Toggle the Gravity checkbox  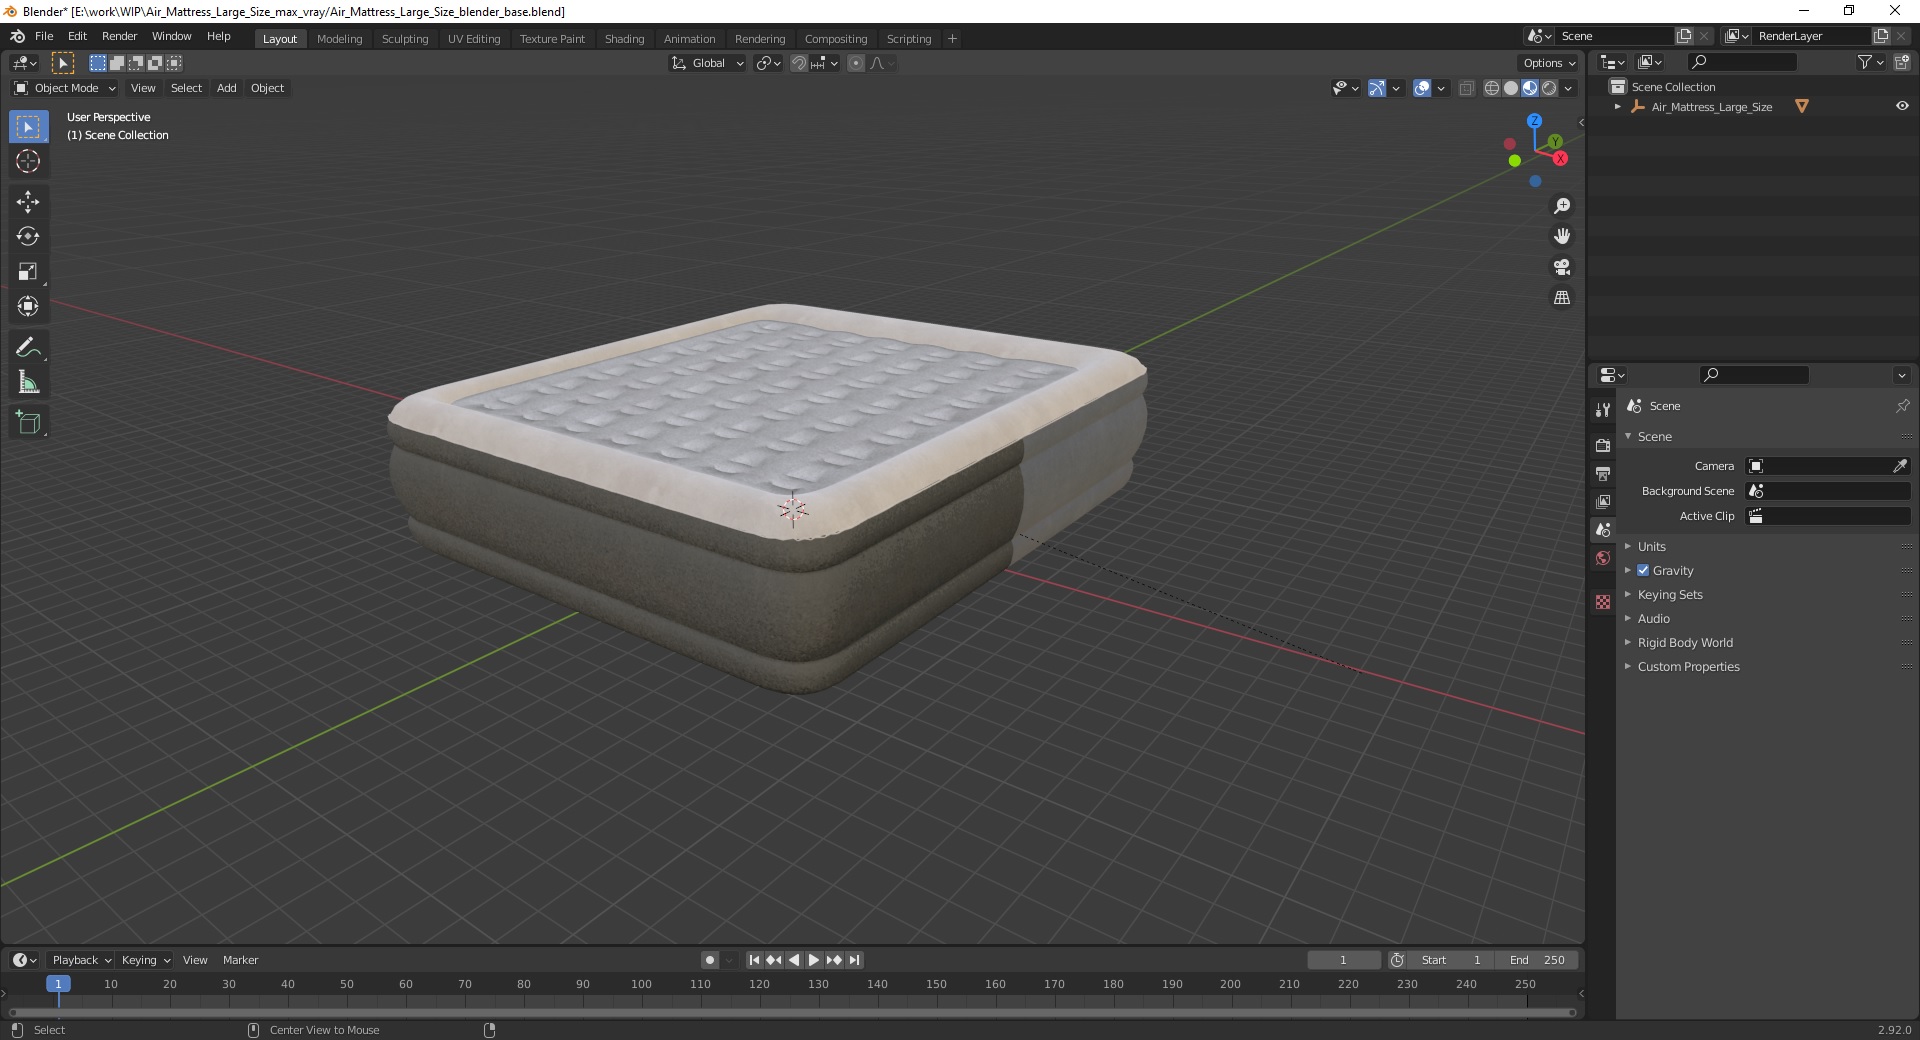coord(1643,570)
